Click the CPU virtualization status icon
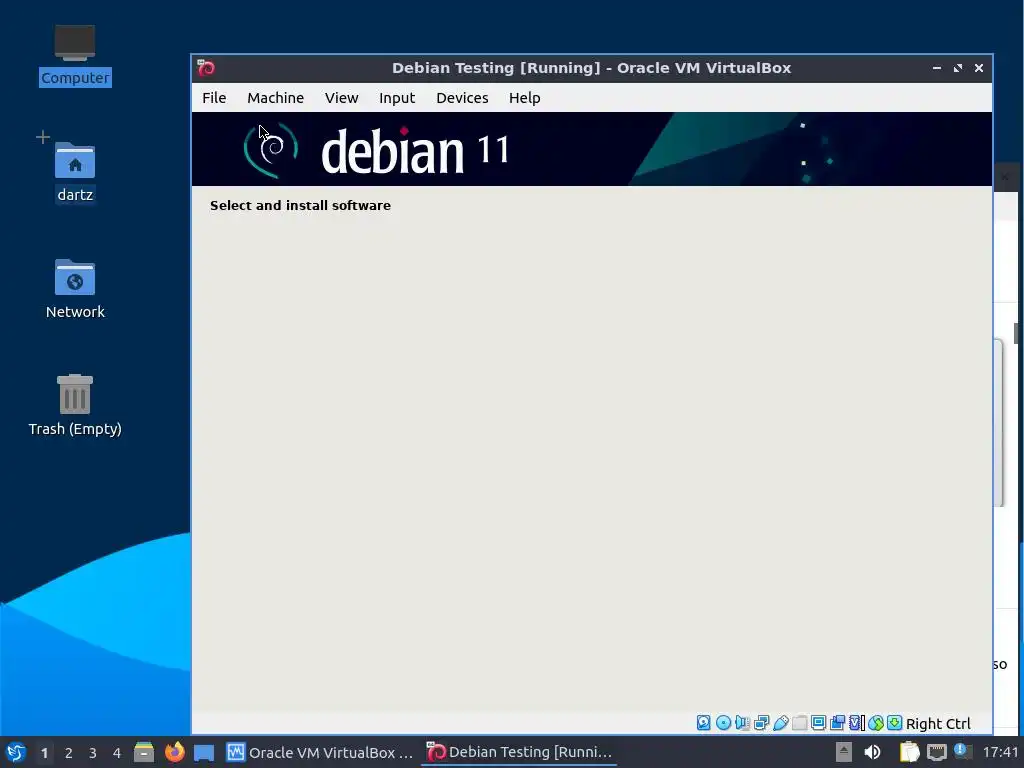The height and width of the screenshot is (768, 1024). tap(856, 723)
